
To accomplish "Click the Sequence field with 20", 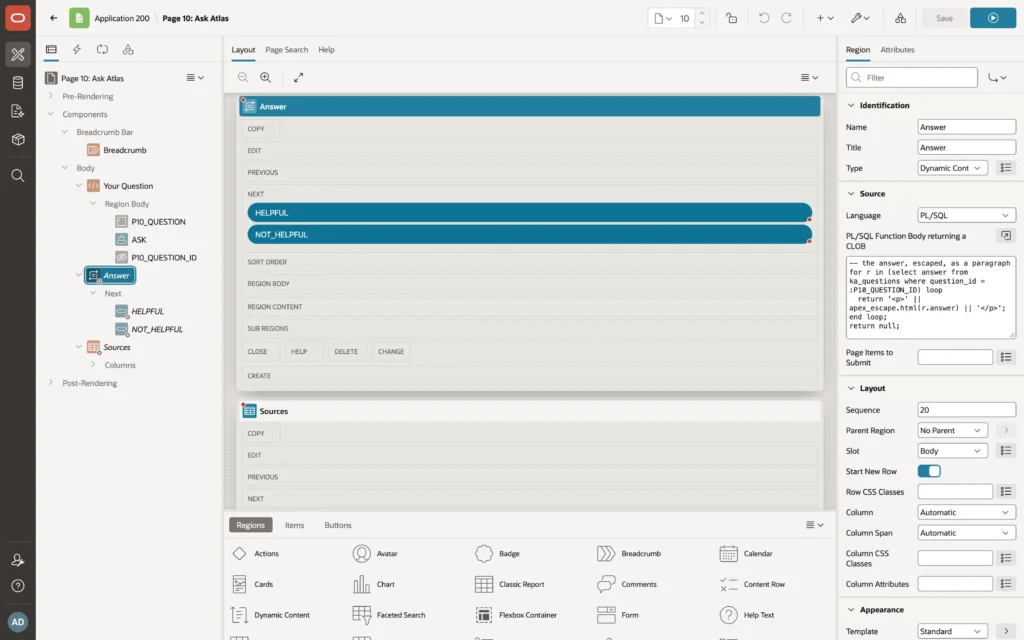I will (967, 410).
